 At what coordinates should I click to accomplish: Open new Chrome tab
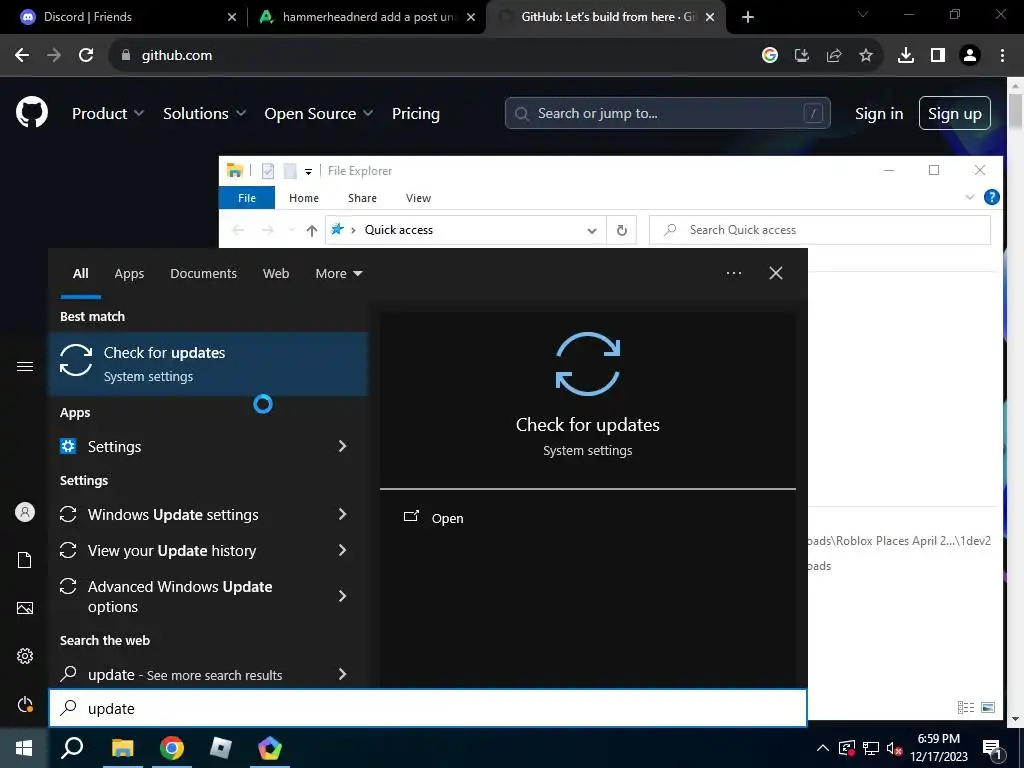[x=748, y=17]
